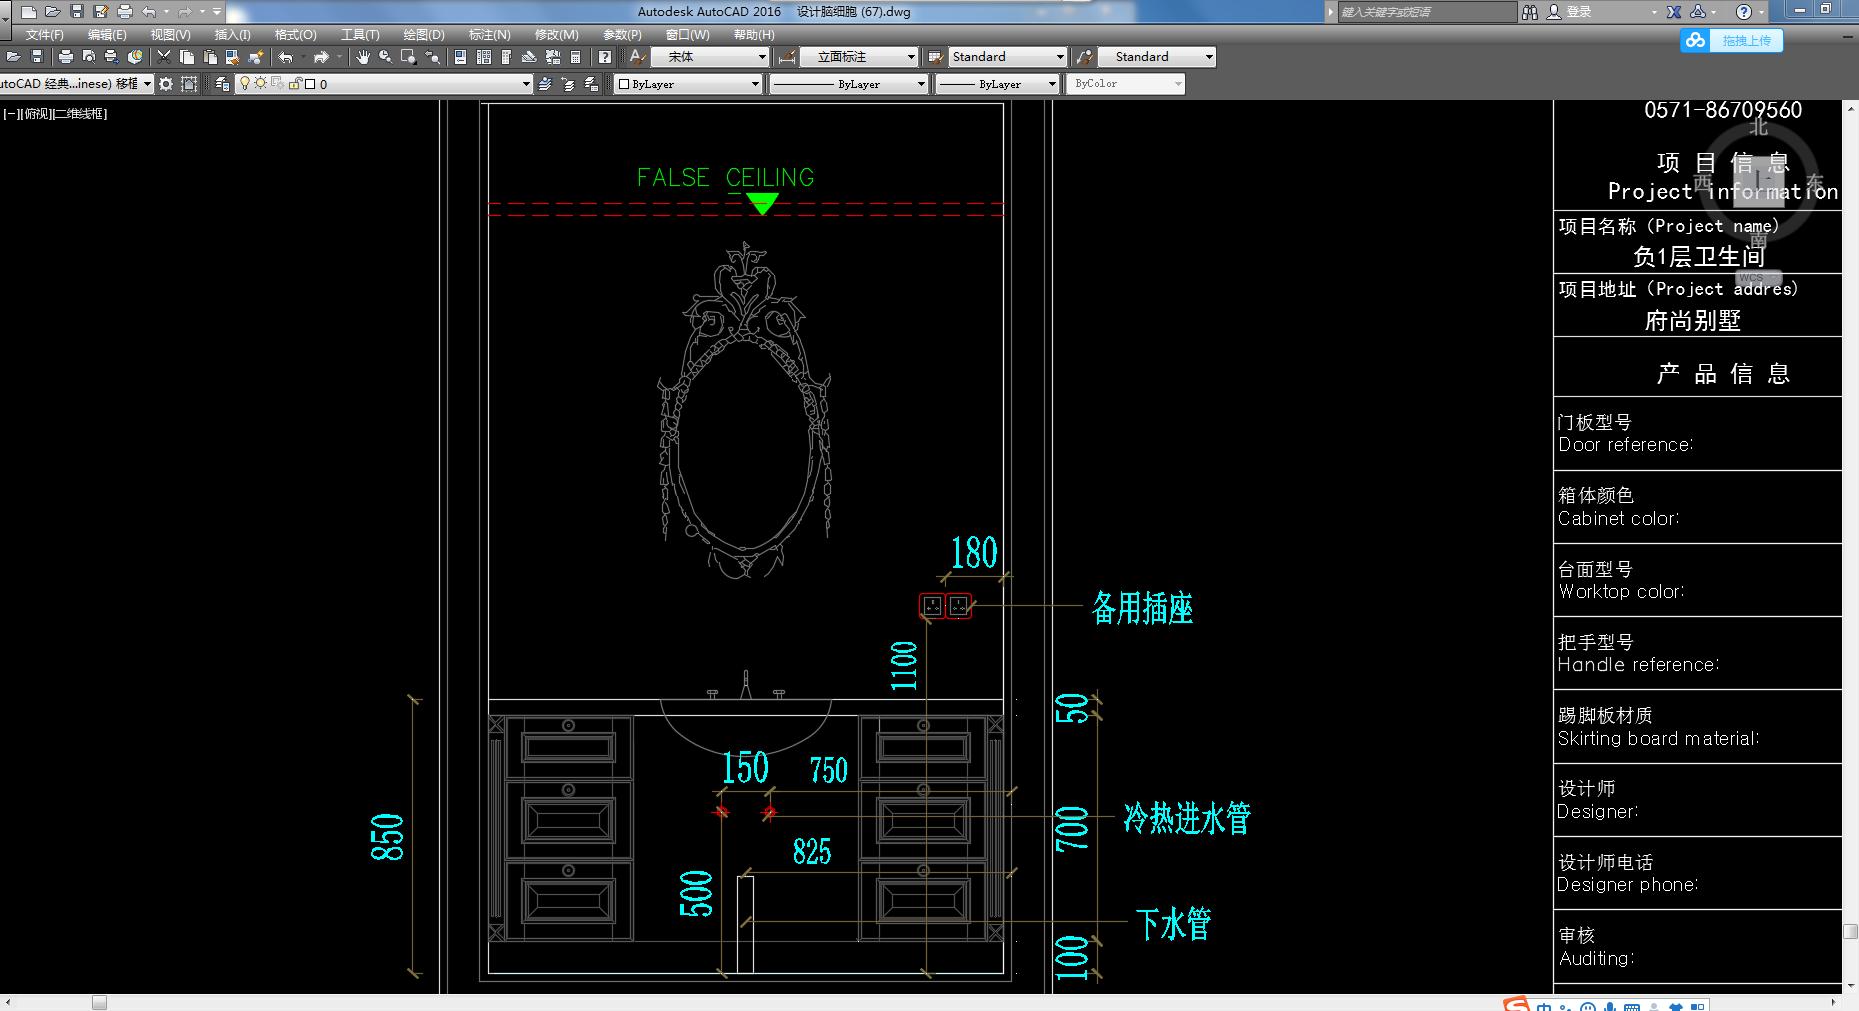The width and height of the screenshot is (1859, 1011).
Task: Open the Layer Properties Manager icon
Action: coord(222,84)
